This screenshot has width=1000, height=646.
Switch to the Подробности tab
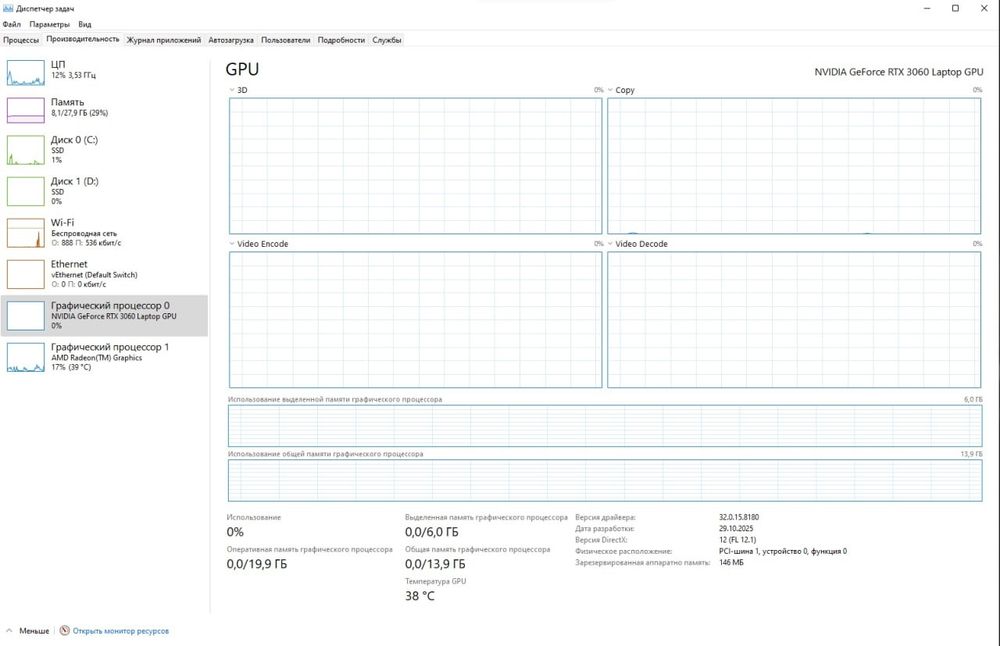(x=341, y=40)
